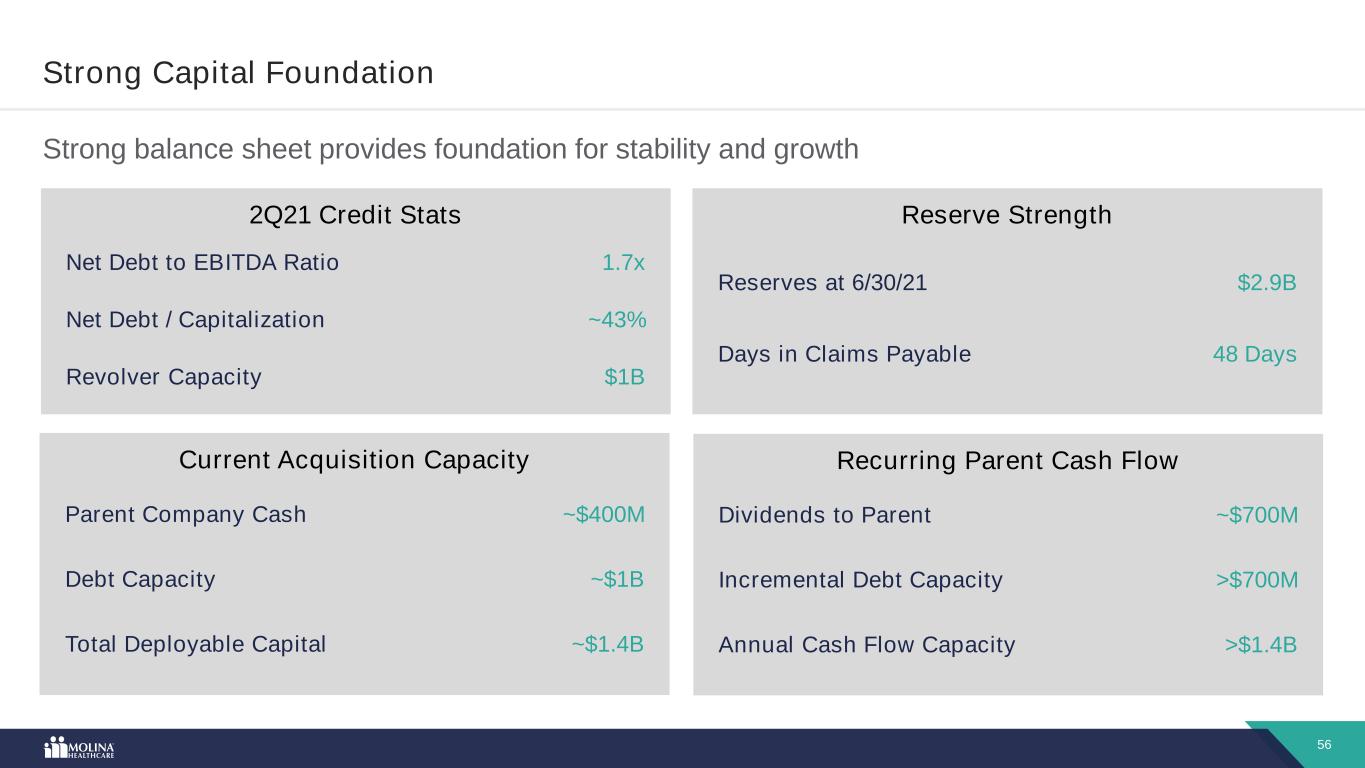Click the Revolver Capacity label
1365x768 pixels.
click(x=164, y=377)
